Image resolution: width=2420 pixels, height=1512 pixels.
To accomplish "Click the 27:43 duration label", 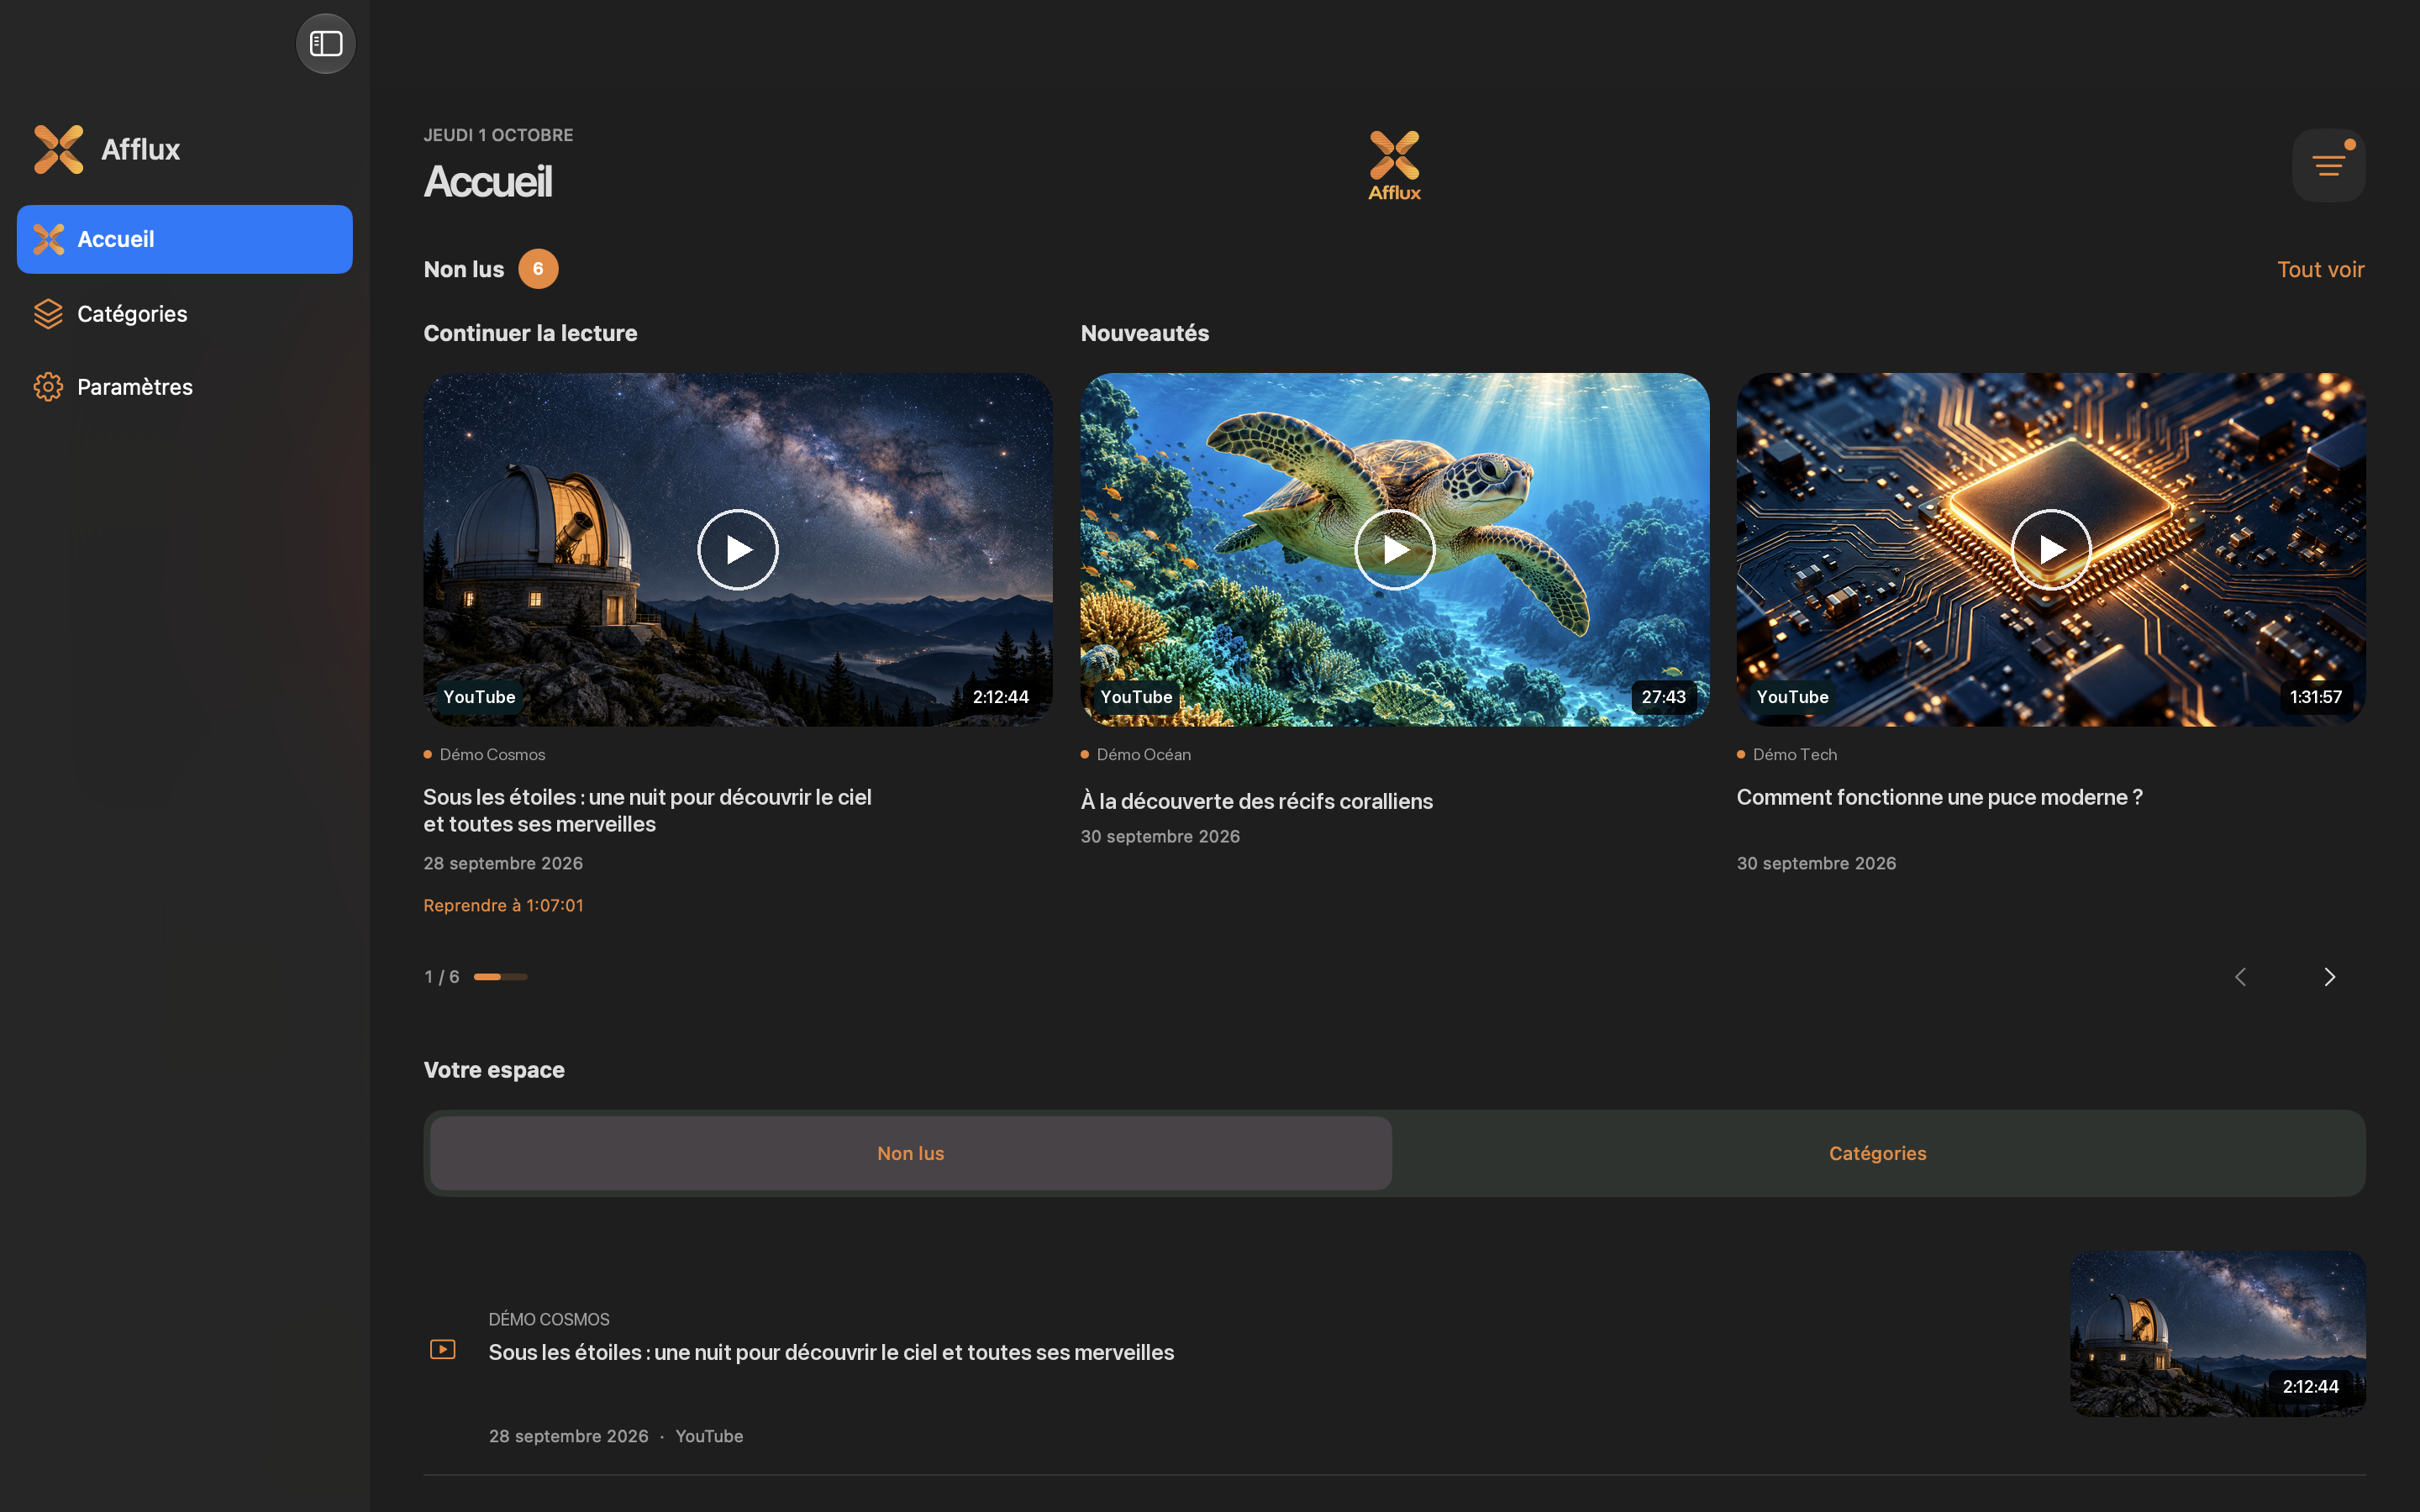I will 1663,697.
